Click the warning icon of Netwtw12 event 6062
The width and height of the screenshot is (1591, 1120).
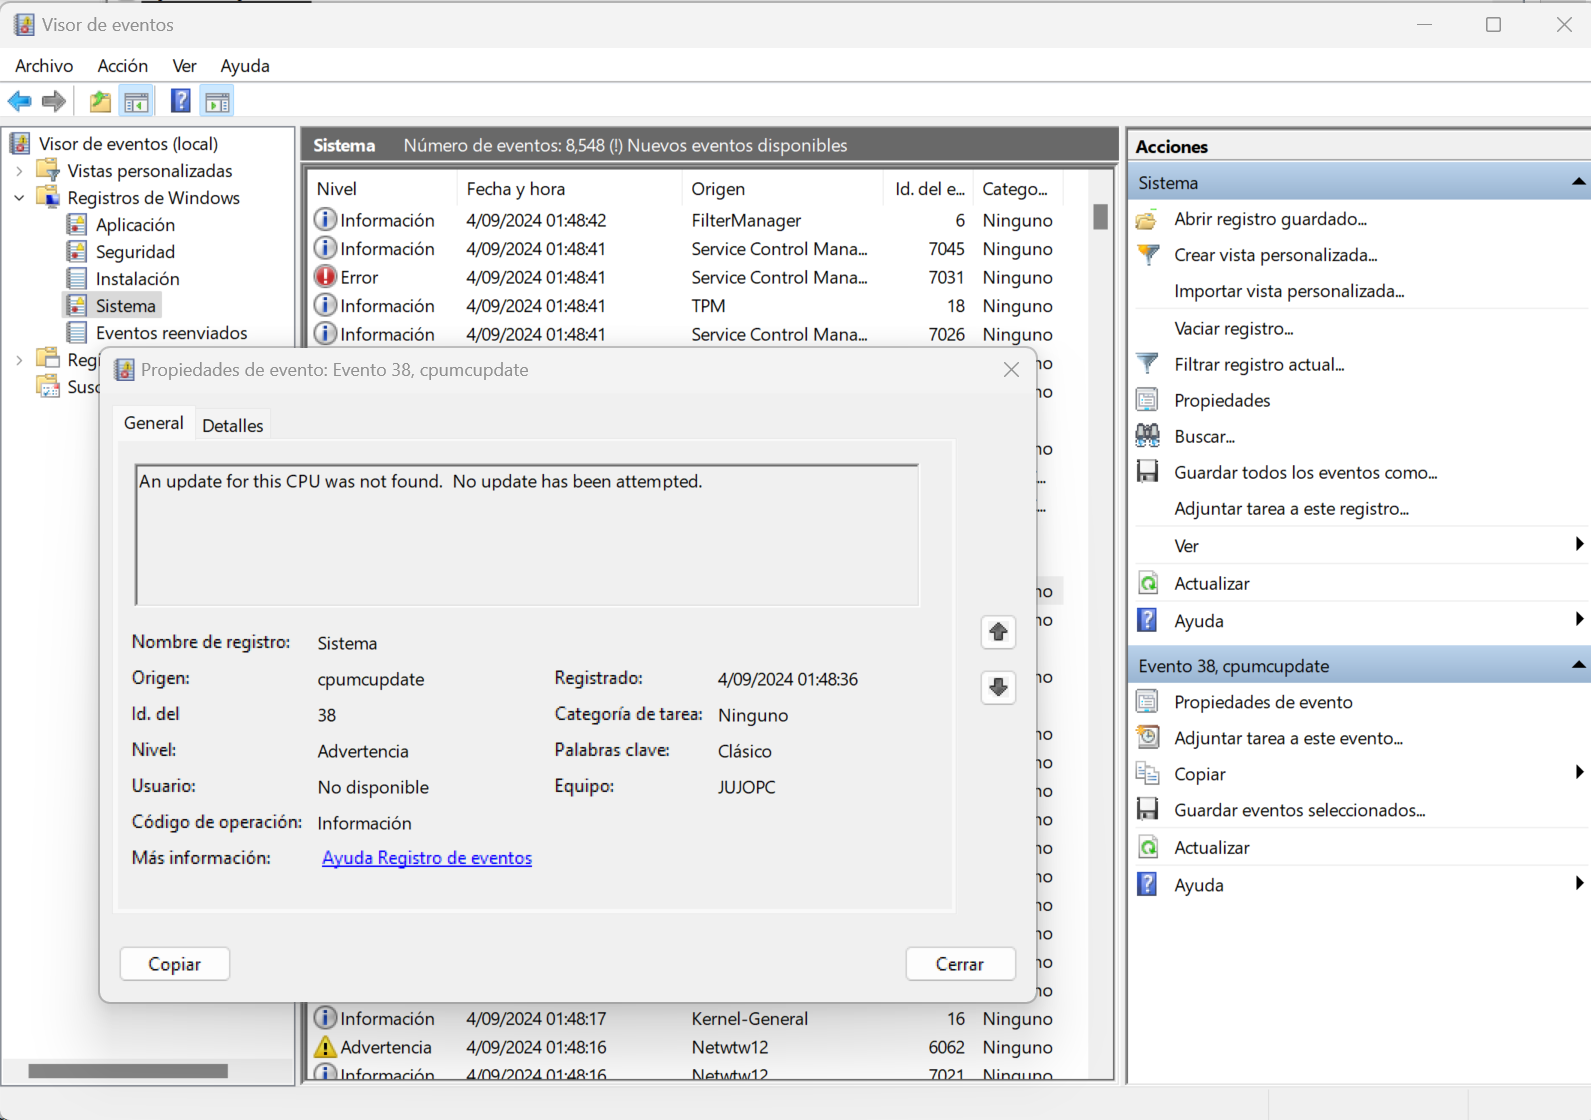(x=325, y=1047)
